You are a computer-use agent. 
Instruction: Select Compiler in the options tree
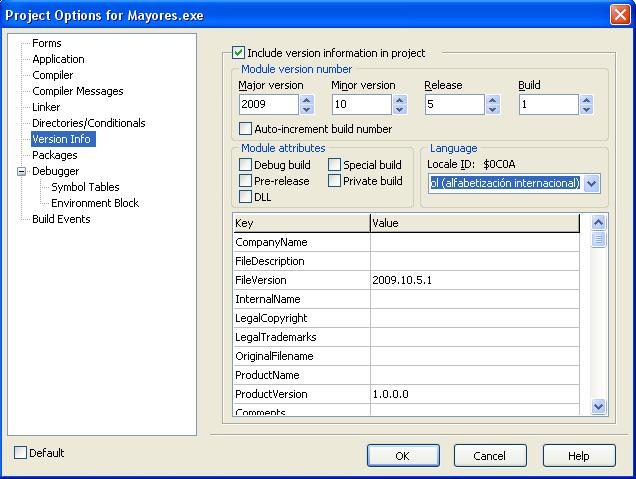pyautogui.click(x=52, y=75)
